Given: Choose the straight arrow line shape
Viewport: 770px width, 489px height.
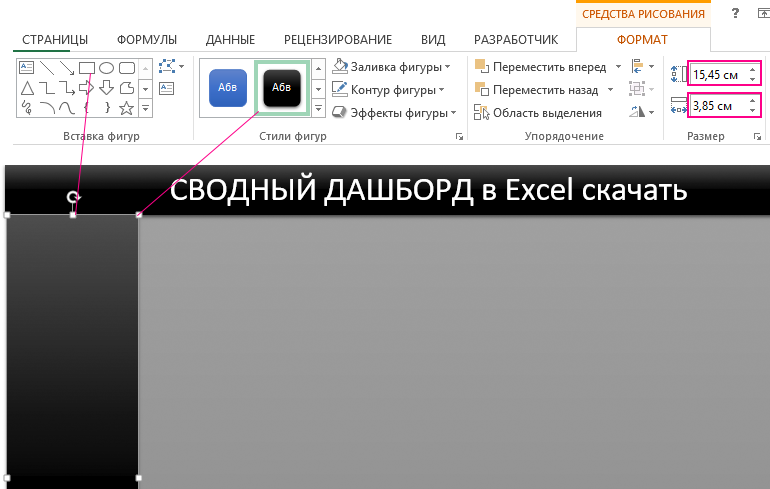Looking at the screenshot, I should (x=67, y=67).
